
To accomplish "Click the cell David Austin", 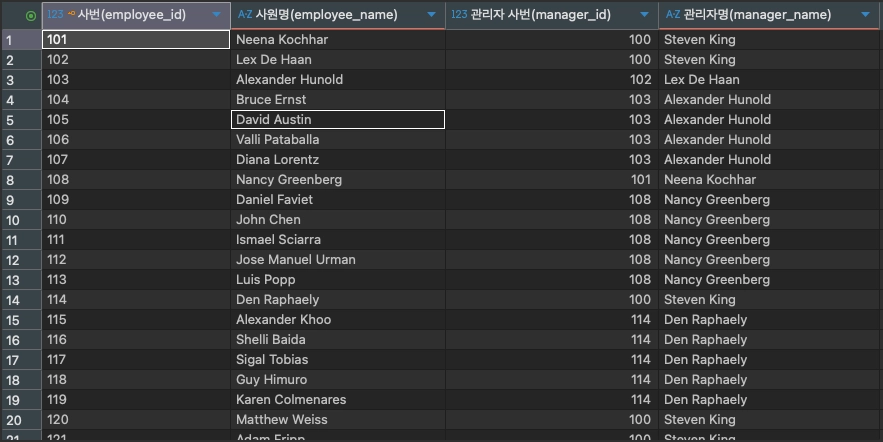I will click(338, 119).
